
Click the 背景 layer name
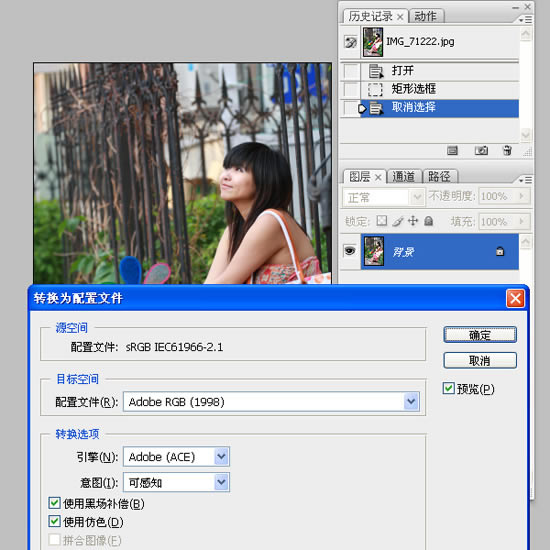coord(403,251)
